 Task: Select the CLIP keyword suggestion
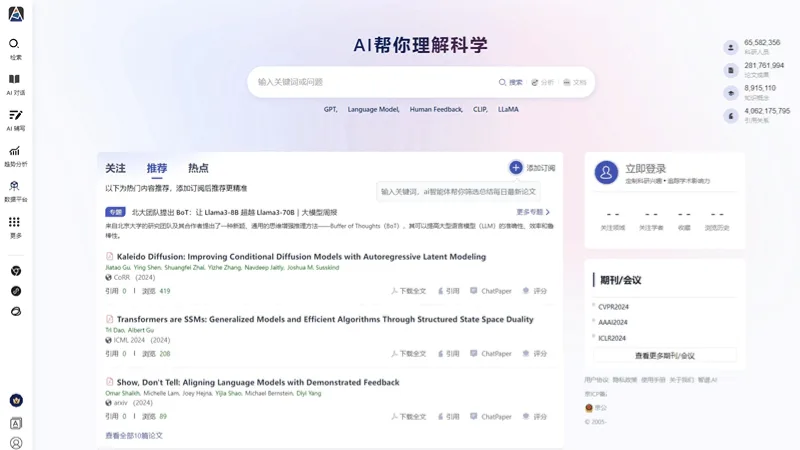point(480,109)
